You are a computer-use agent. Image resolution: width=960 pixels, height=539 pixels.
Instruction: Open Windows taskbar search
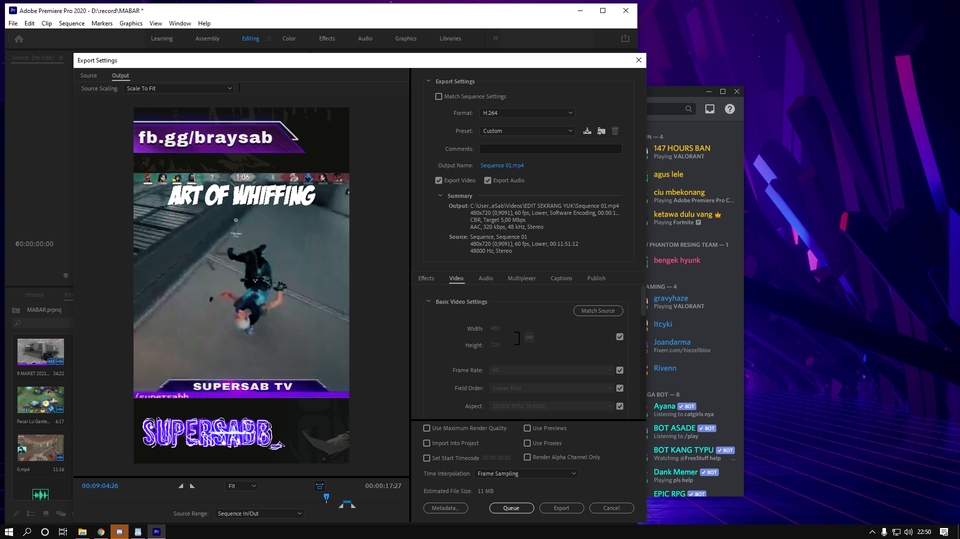tap(27, 531)
